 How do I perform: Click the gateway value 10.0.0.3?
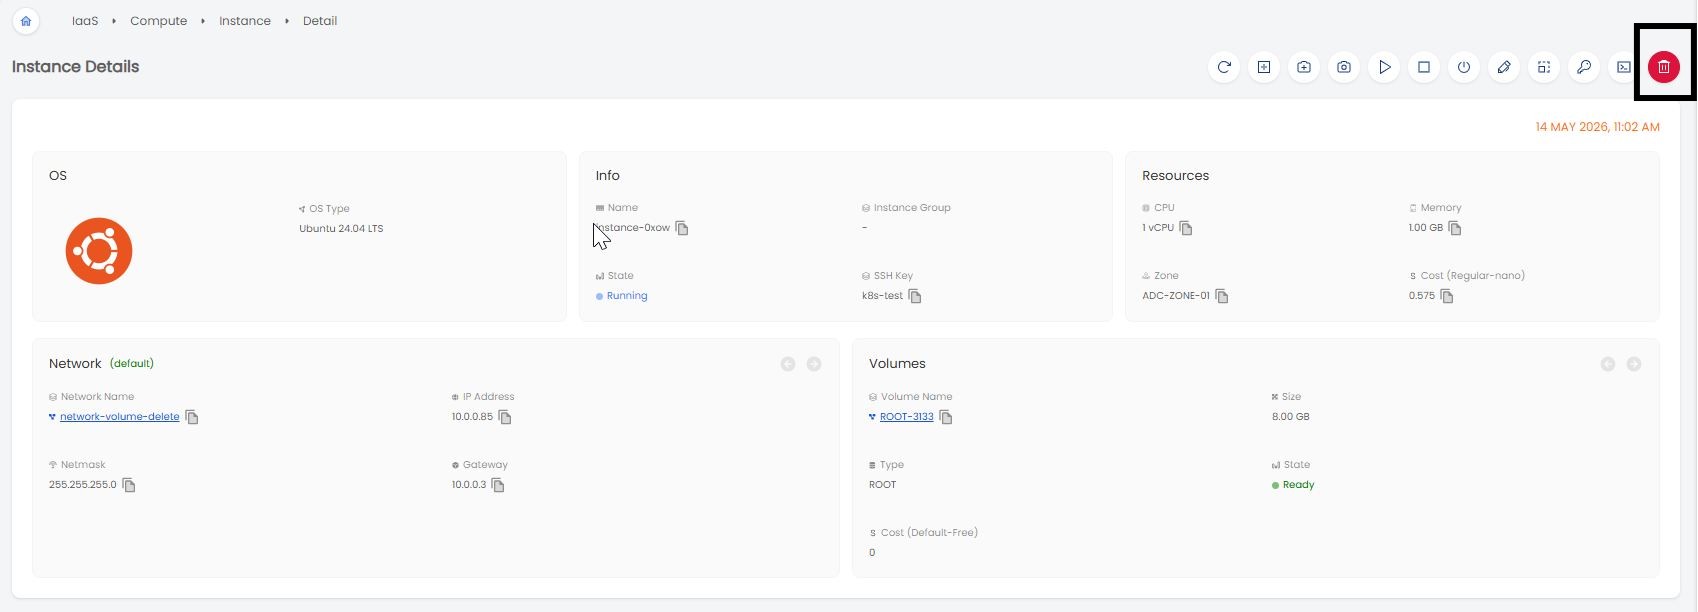[469, 485]
